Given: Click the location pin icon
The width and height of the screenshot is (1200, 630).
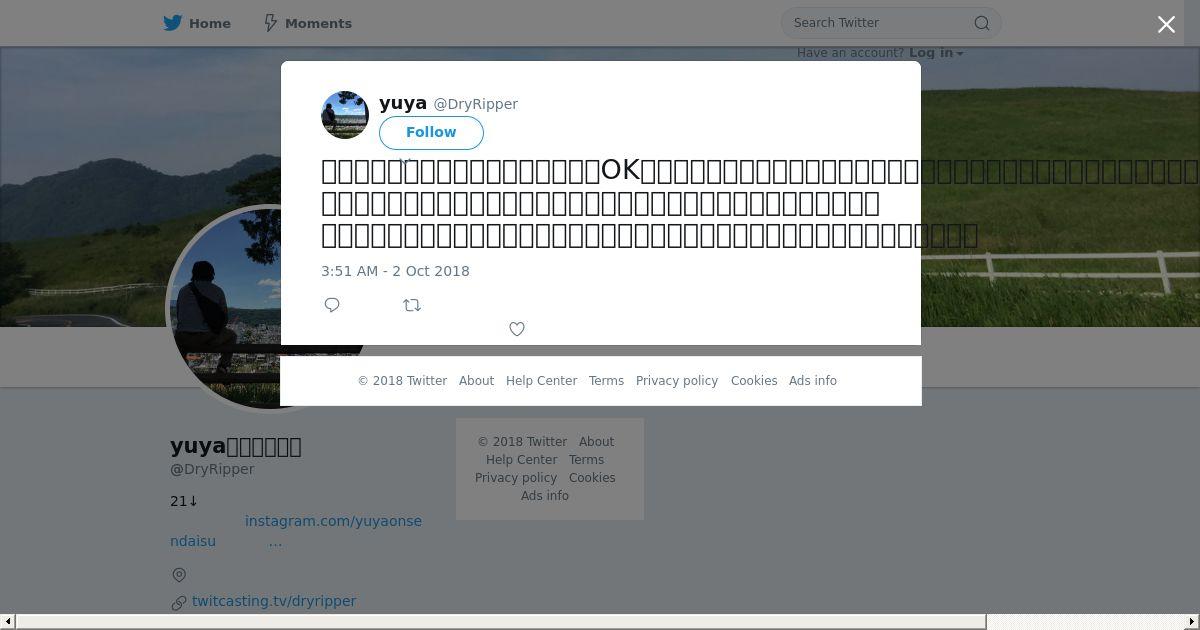Looking at the screenshot, I should (x=179, y=575).
